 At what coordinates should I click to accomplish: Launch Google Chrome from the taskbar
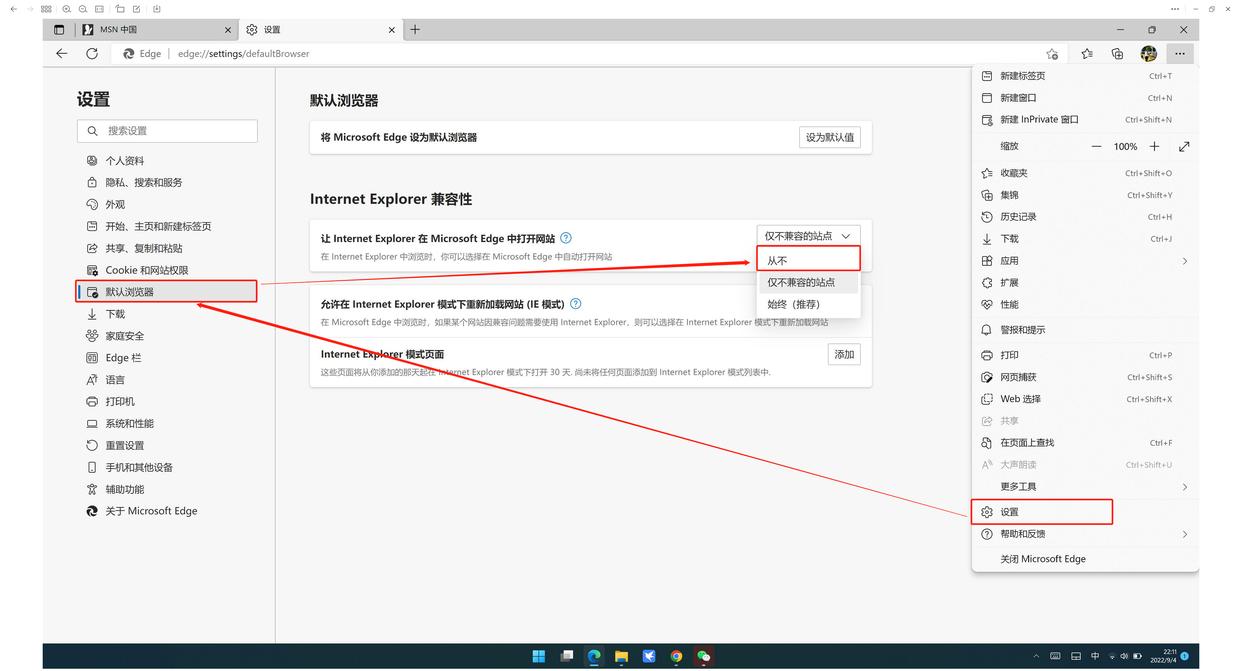676,657
